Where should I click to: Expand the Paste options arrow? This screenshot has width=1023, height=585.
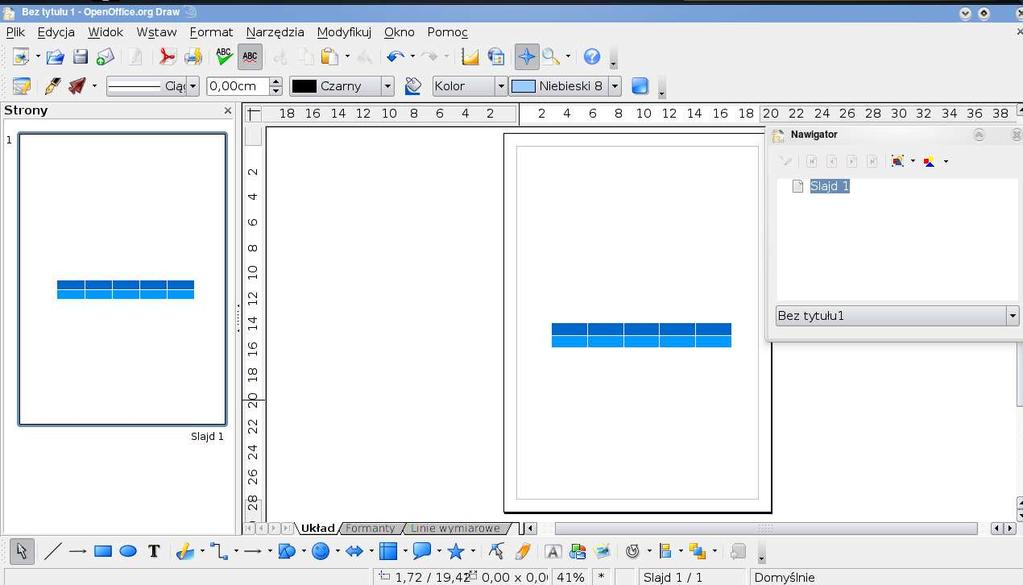tap(347, 57)
